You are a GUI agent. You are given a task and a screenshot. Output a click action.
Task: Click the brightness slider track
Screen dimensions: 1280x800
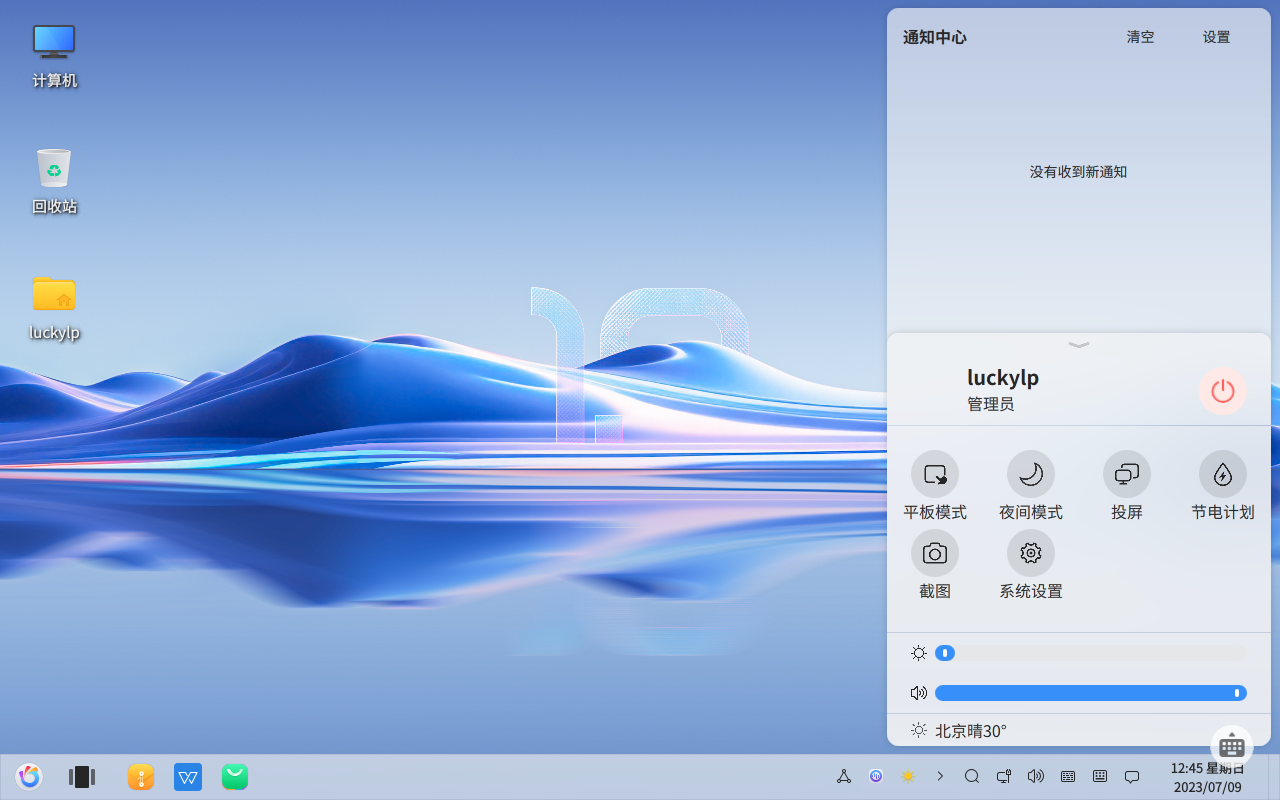tap(1091, 653)
